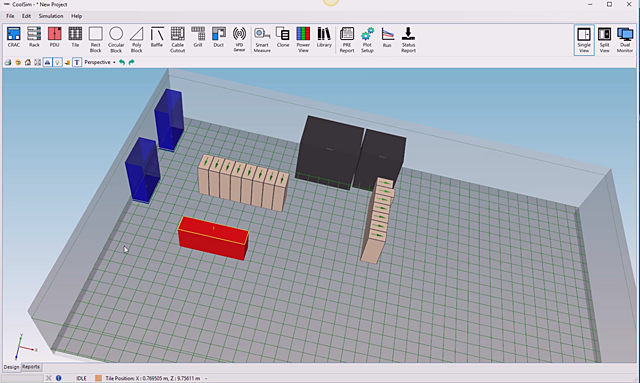
Task: Click the gray X cancel icon in status bar
Action: click(49, 378)
